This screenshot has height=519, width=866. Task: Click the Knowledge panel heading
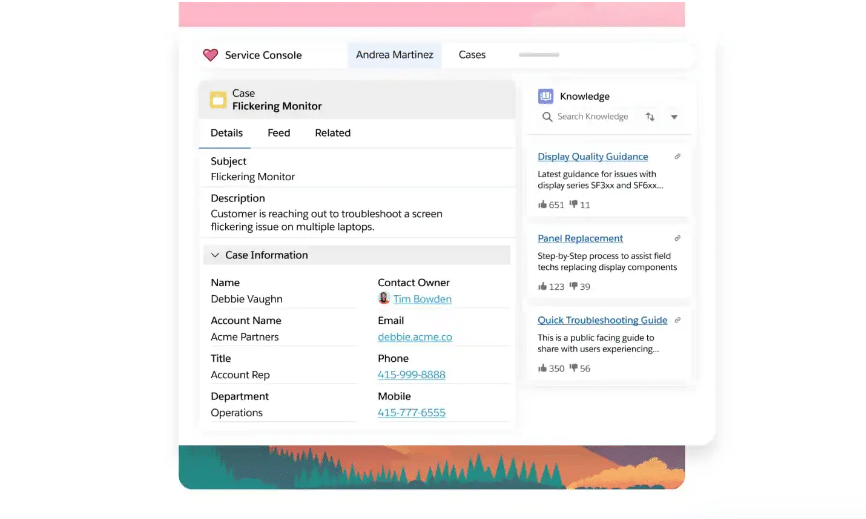[x=584, y=96]
